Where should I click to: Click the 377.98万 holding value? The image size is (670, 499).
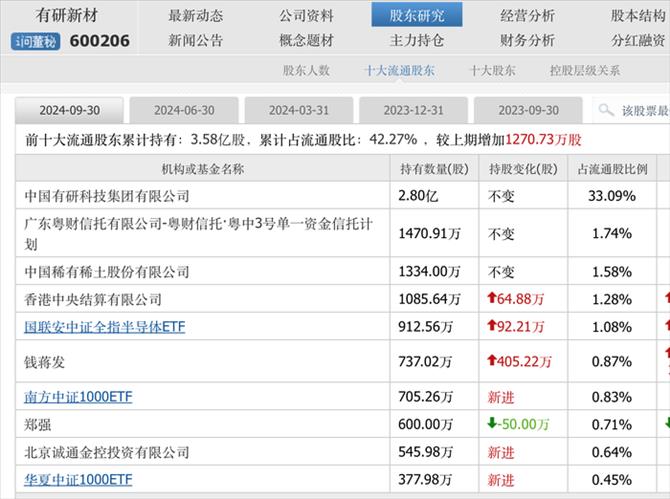pos(425,479)
